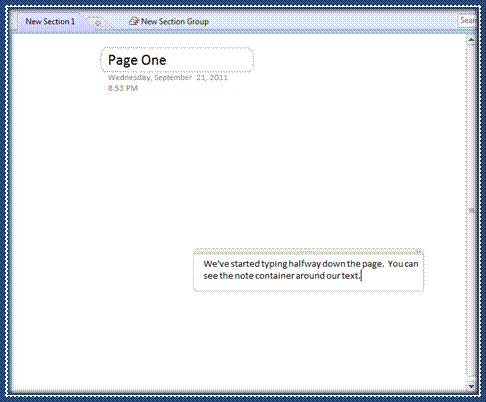Click the 8:53 PM timestamp
The width and height of the screenshot is (486, 402).
(123, 88)
